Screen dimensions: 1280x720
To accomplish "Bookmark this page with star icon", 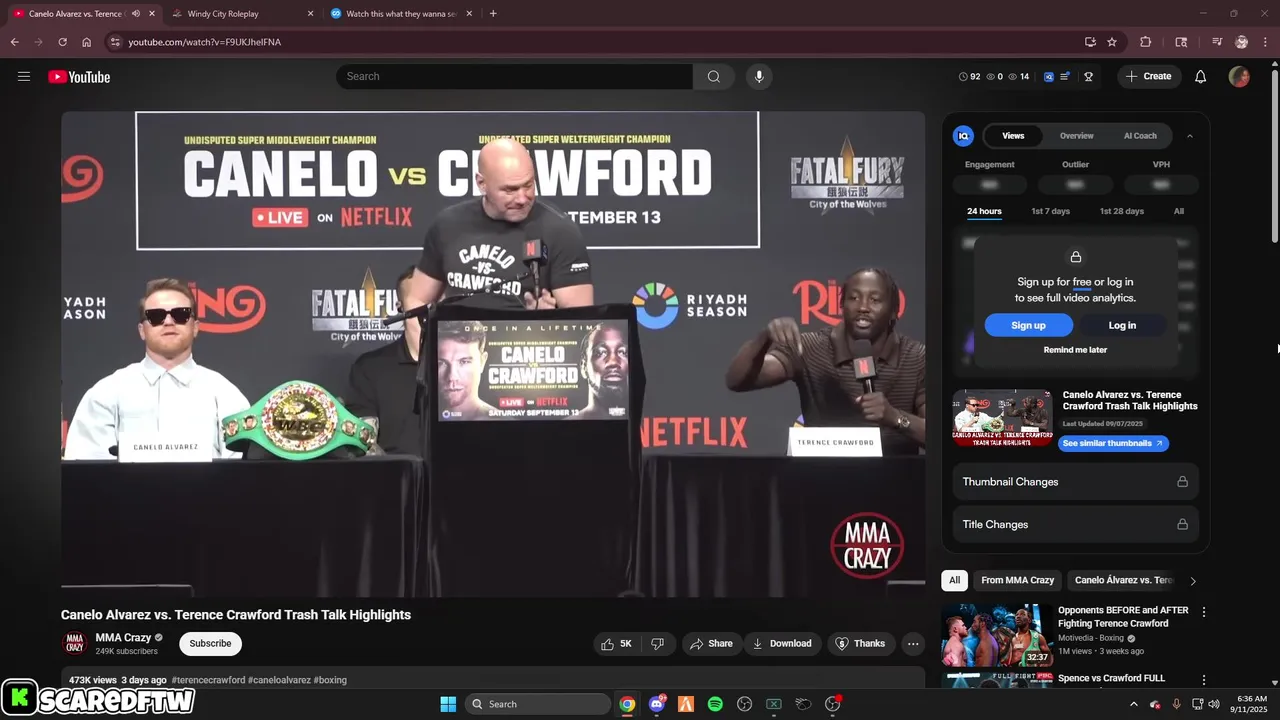I will coord(1112,42).
